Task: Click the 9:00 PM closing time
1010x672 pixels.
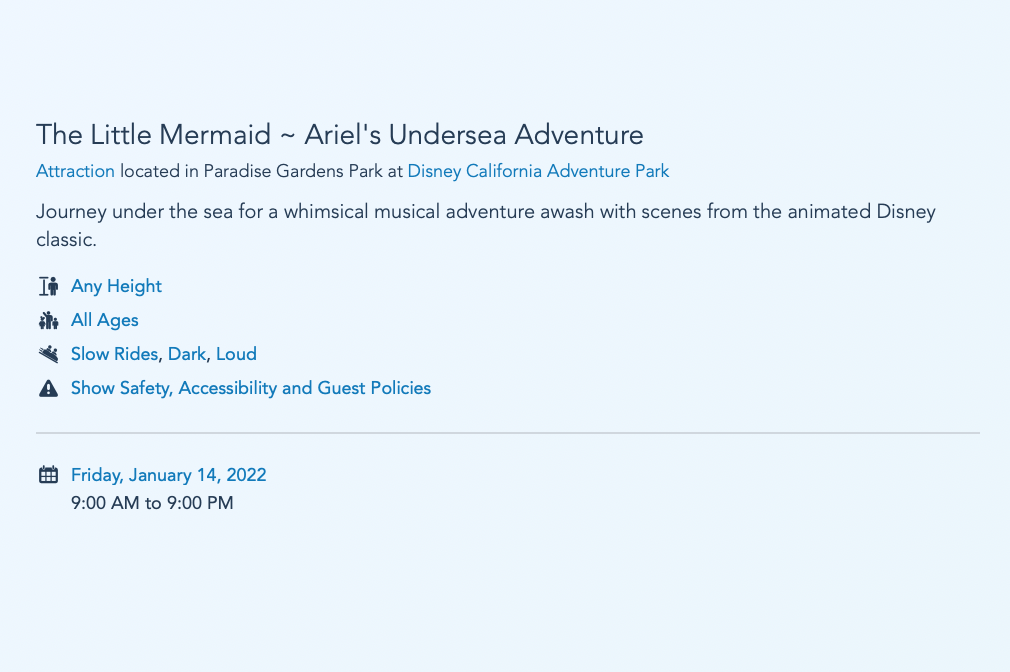Action: tap(199, 503)
